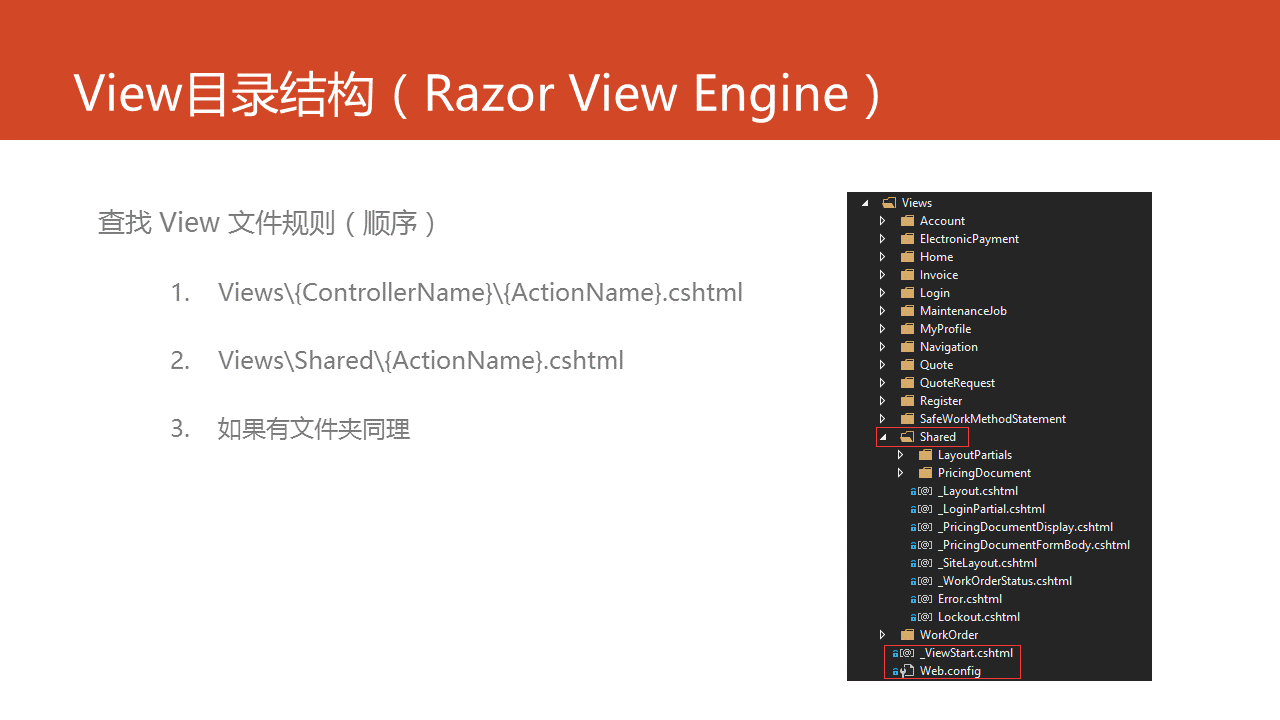Collapse the Views root folder arrow
This screenshot has height=720, width=1280.
pyautogui.click(x=865, y=203)
